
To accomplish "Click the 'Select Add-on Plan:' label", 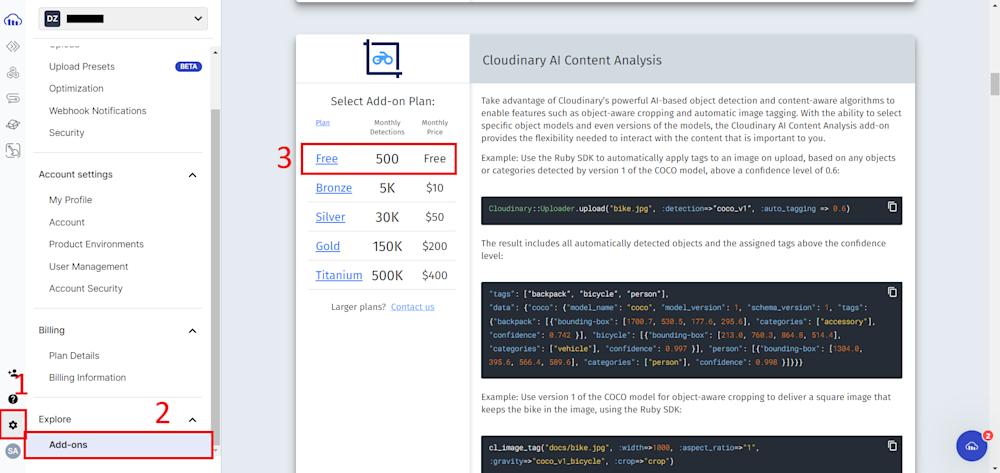I will [x=382, y=101].
